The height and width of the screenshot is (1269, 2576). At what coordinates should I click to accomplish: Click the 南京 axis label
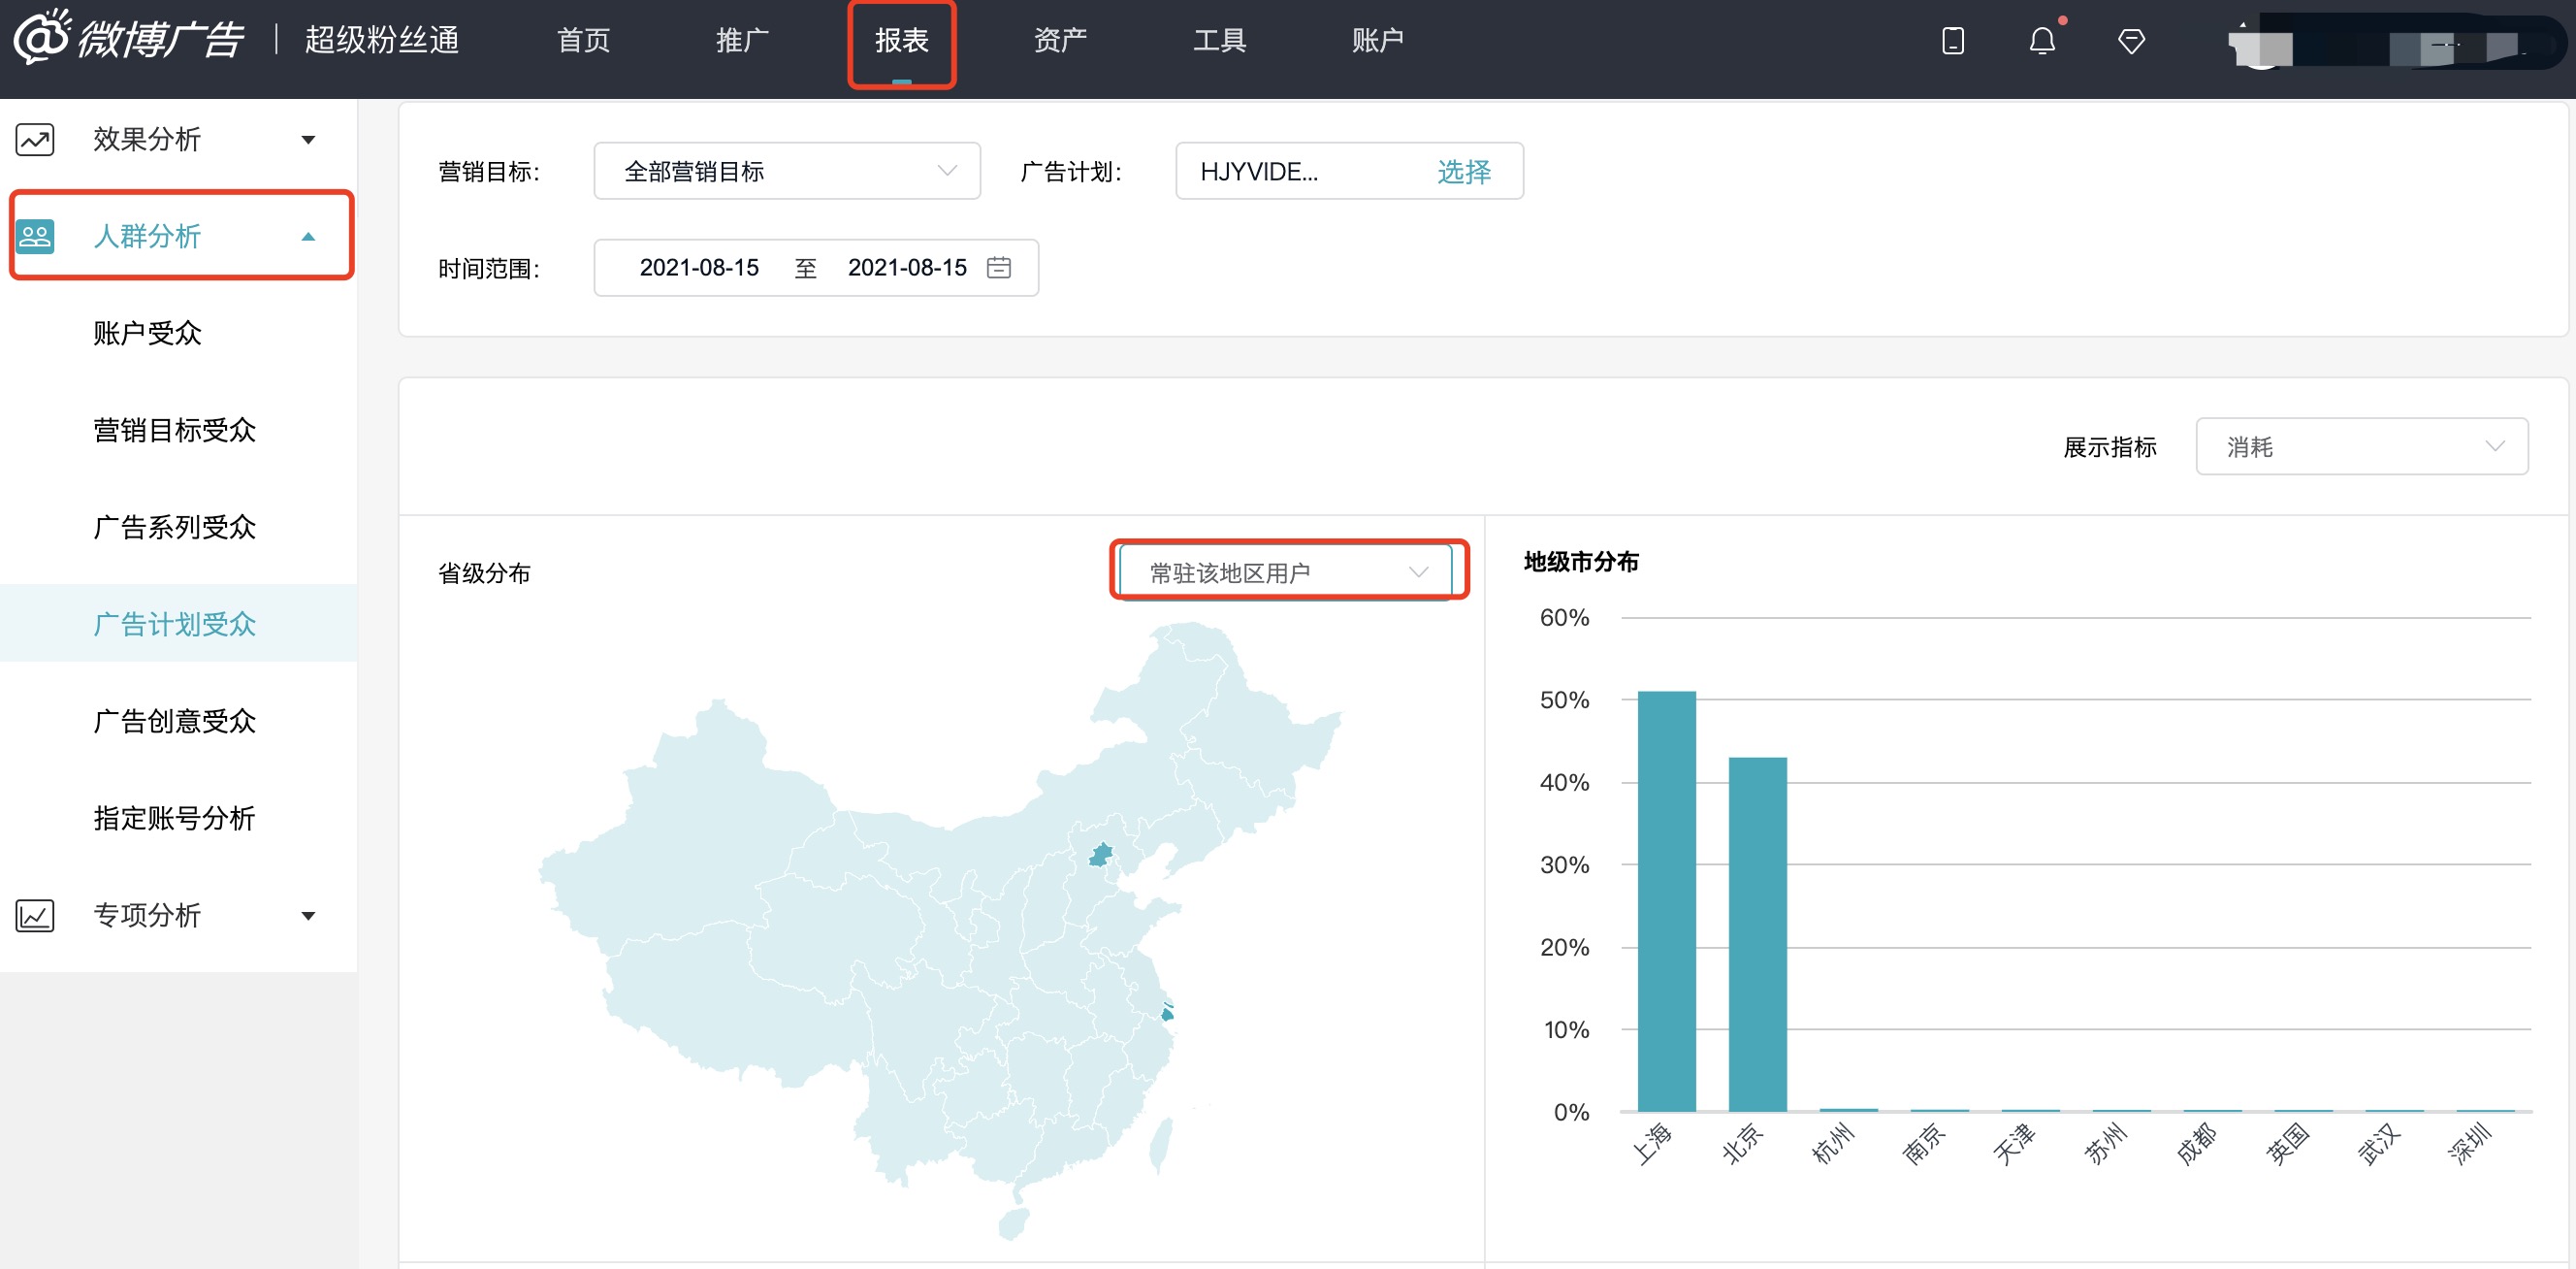pyautogui.click(x=1923, y=1144)
